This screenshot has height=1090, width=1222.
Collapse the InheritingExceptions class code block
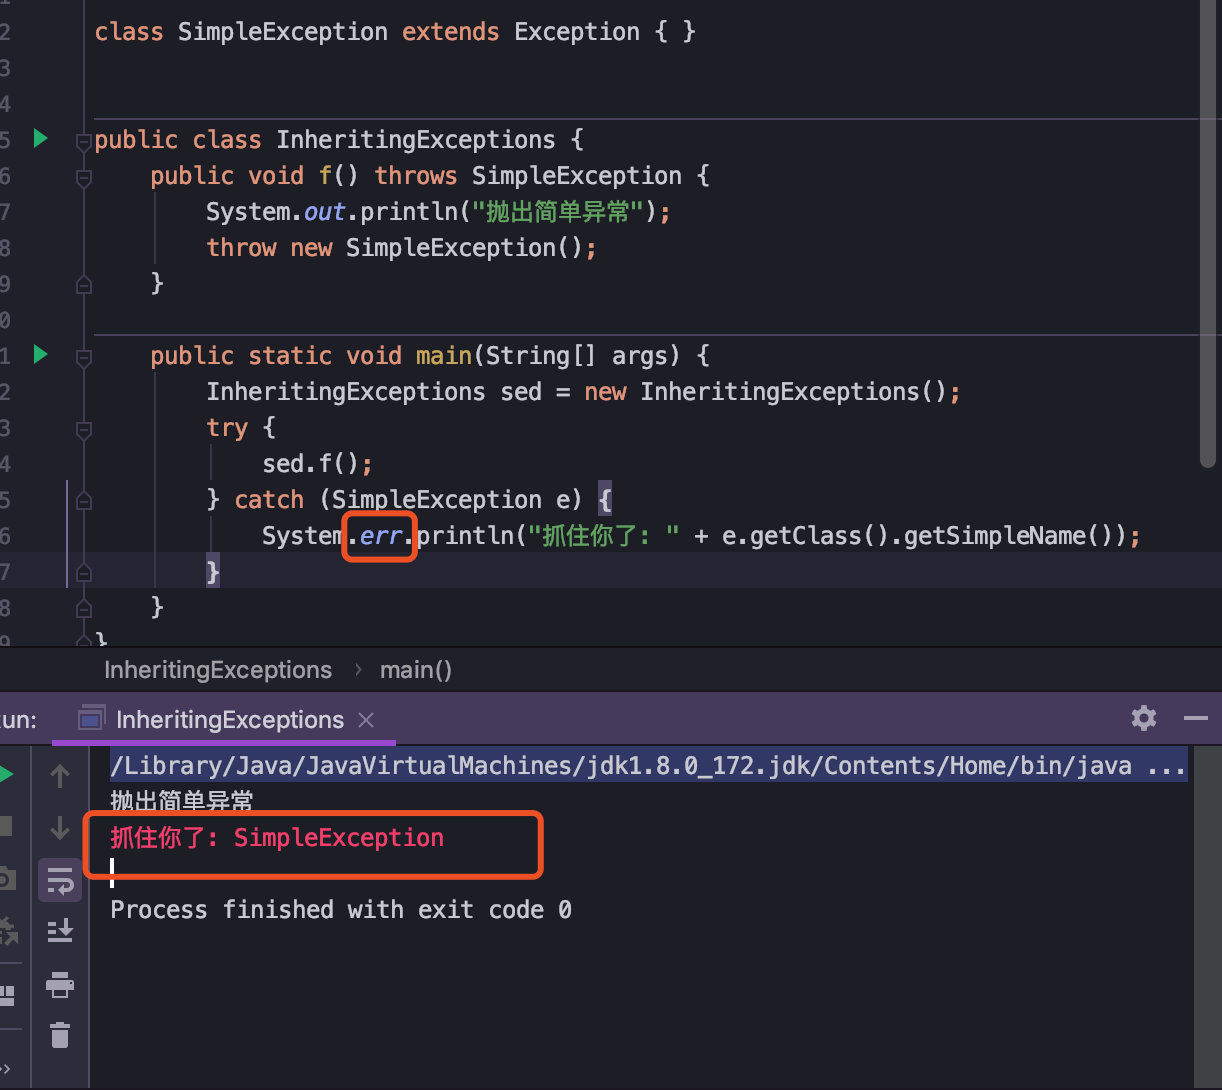[x=84, y=141]
